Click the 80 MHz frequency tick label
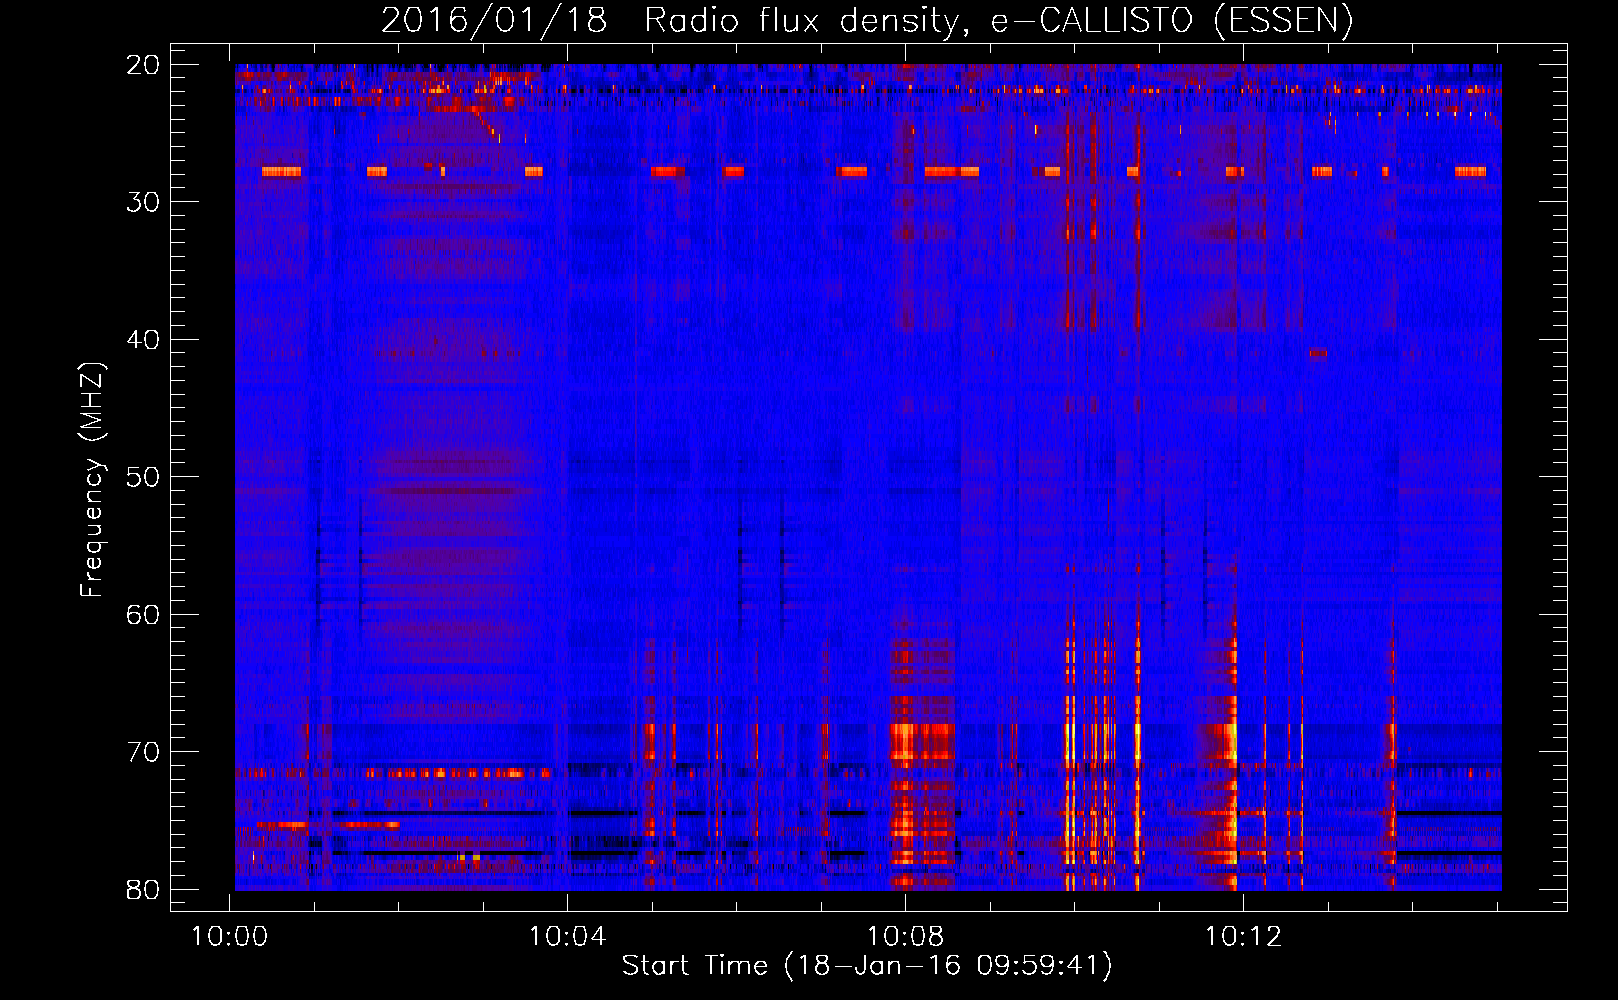 coord(143,889)
